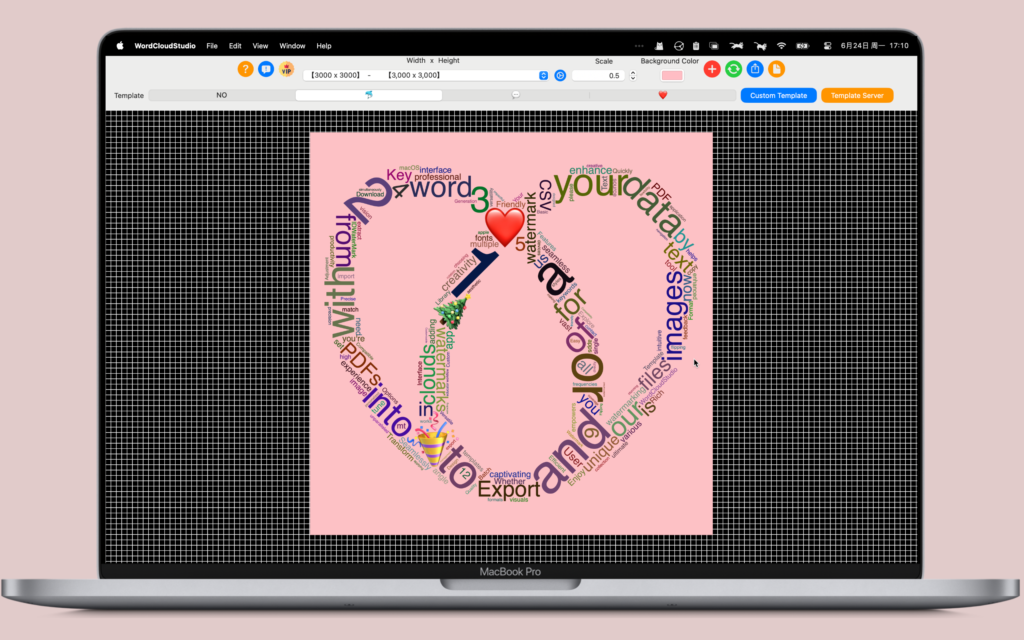1024x640 pixels.
Task: Open the pink Background Color swatch
Action: [672, 76]
